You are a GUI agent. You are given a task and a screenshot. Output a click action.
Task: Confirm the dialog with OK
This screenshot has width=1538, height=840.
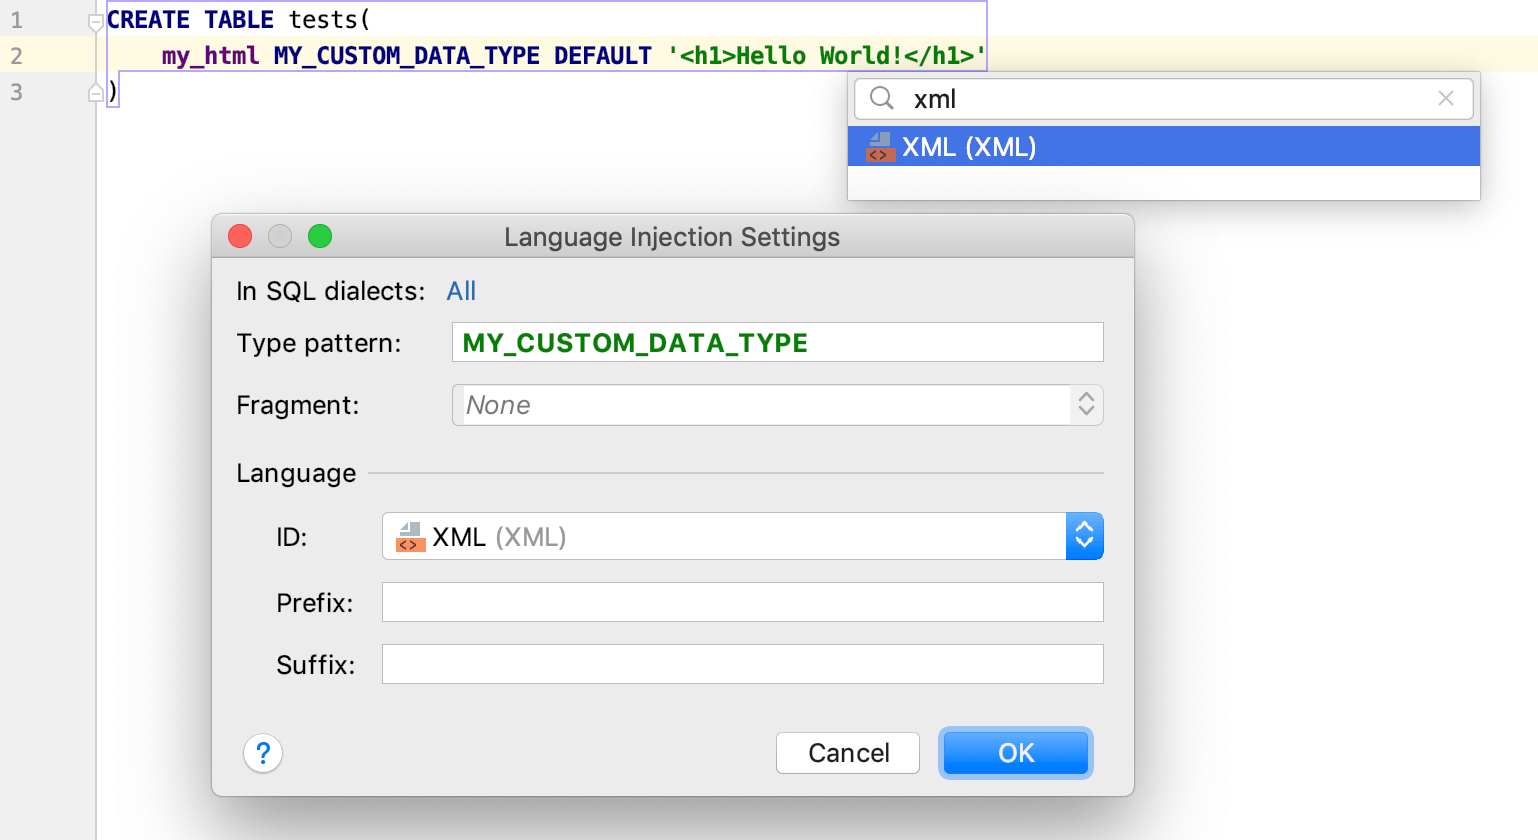click(x=1016, y=753)
